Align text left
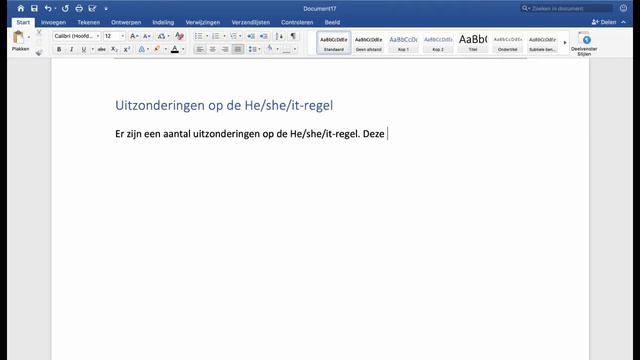Screen dimensions: 640x360 coord(200,49)
